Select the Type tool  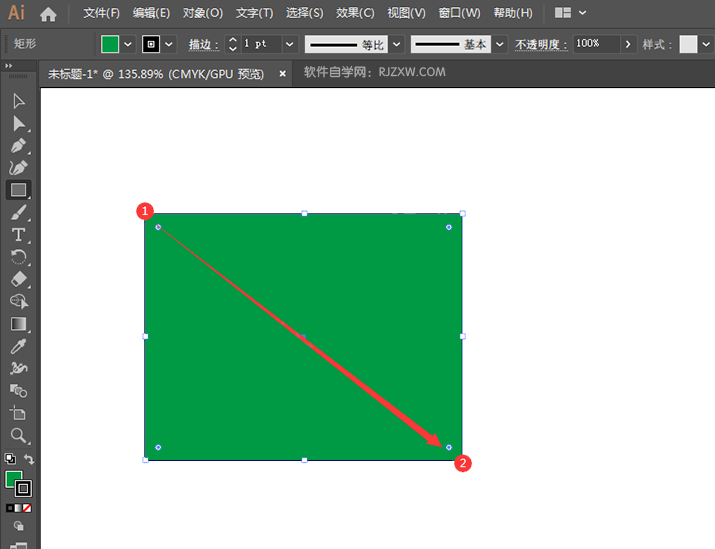[18, 234]
